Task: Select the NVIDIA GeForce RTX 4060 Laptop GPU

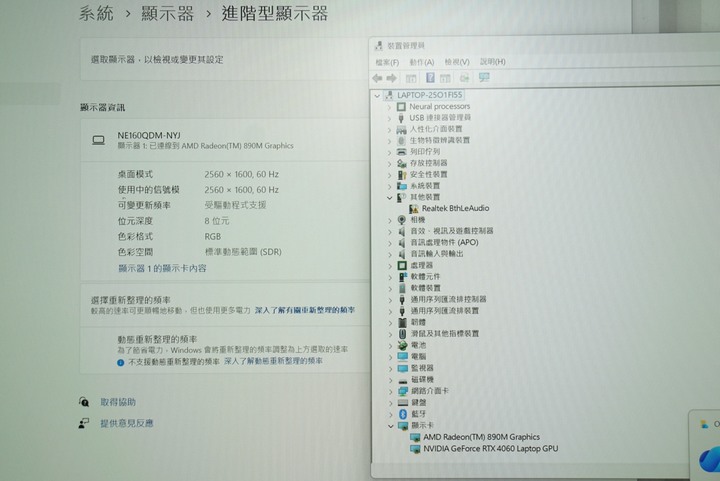Action: click(490, 448)
